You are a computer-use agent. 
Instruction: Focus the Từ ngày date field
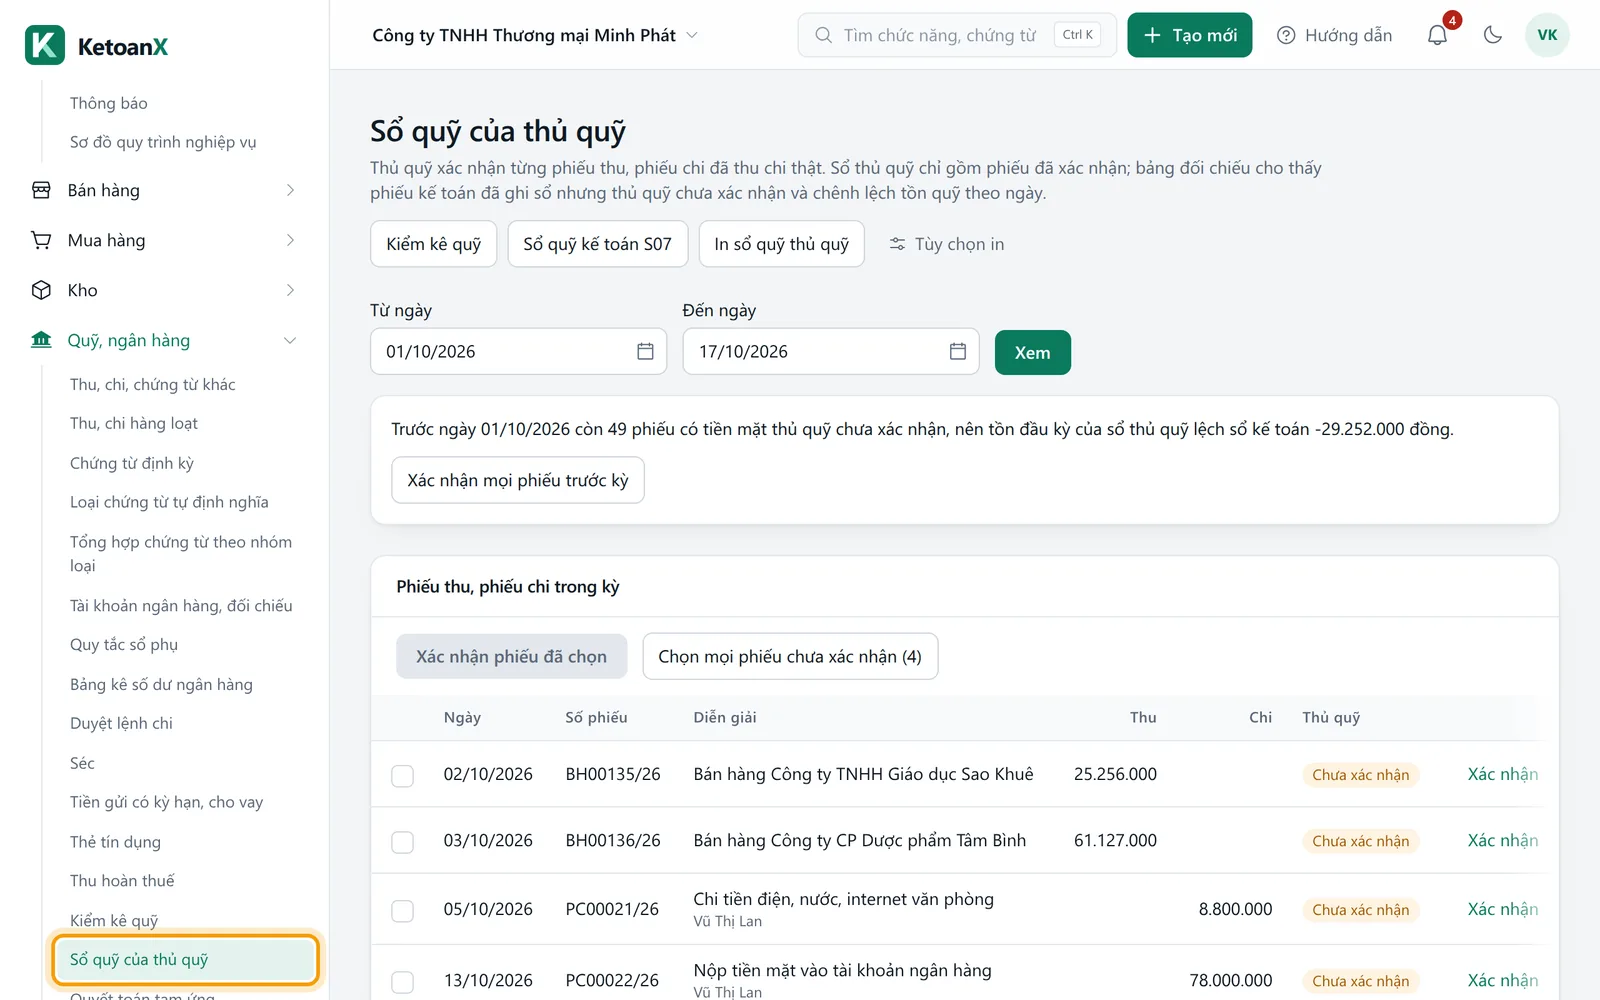click(x=518, y=351)
